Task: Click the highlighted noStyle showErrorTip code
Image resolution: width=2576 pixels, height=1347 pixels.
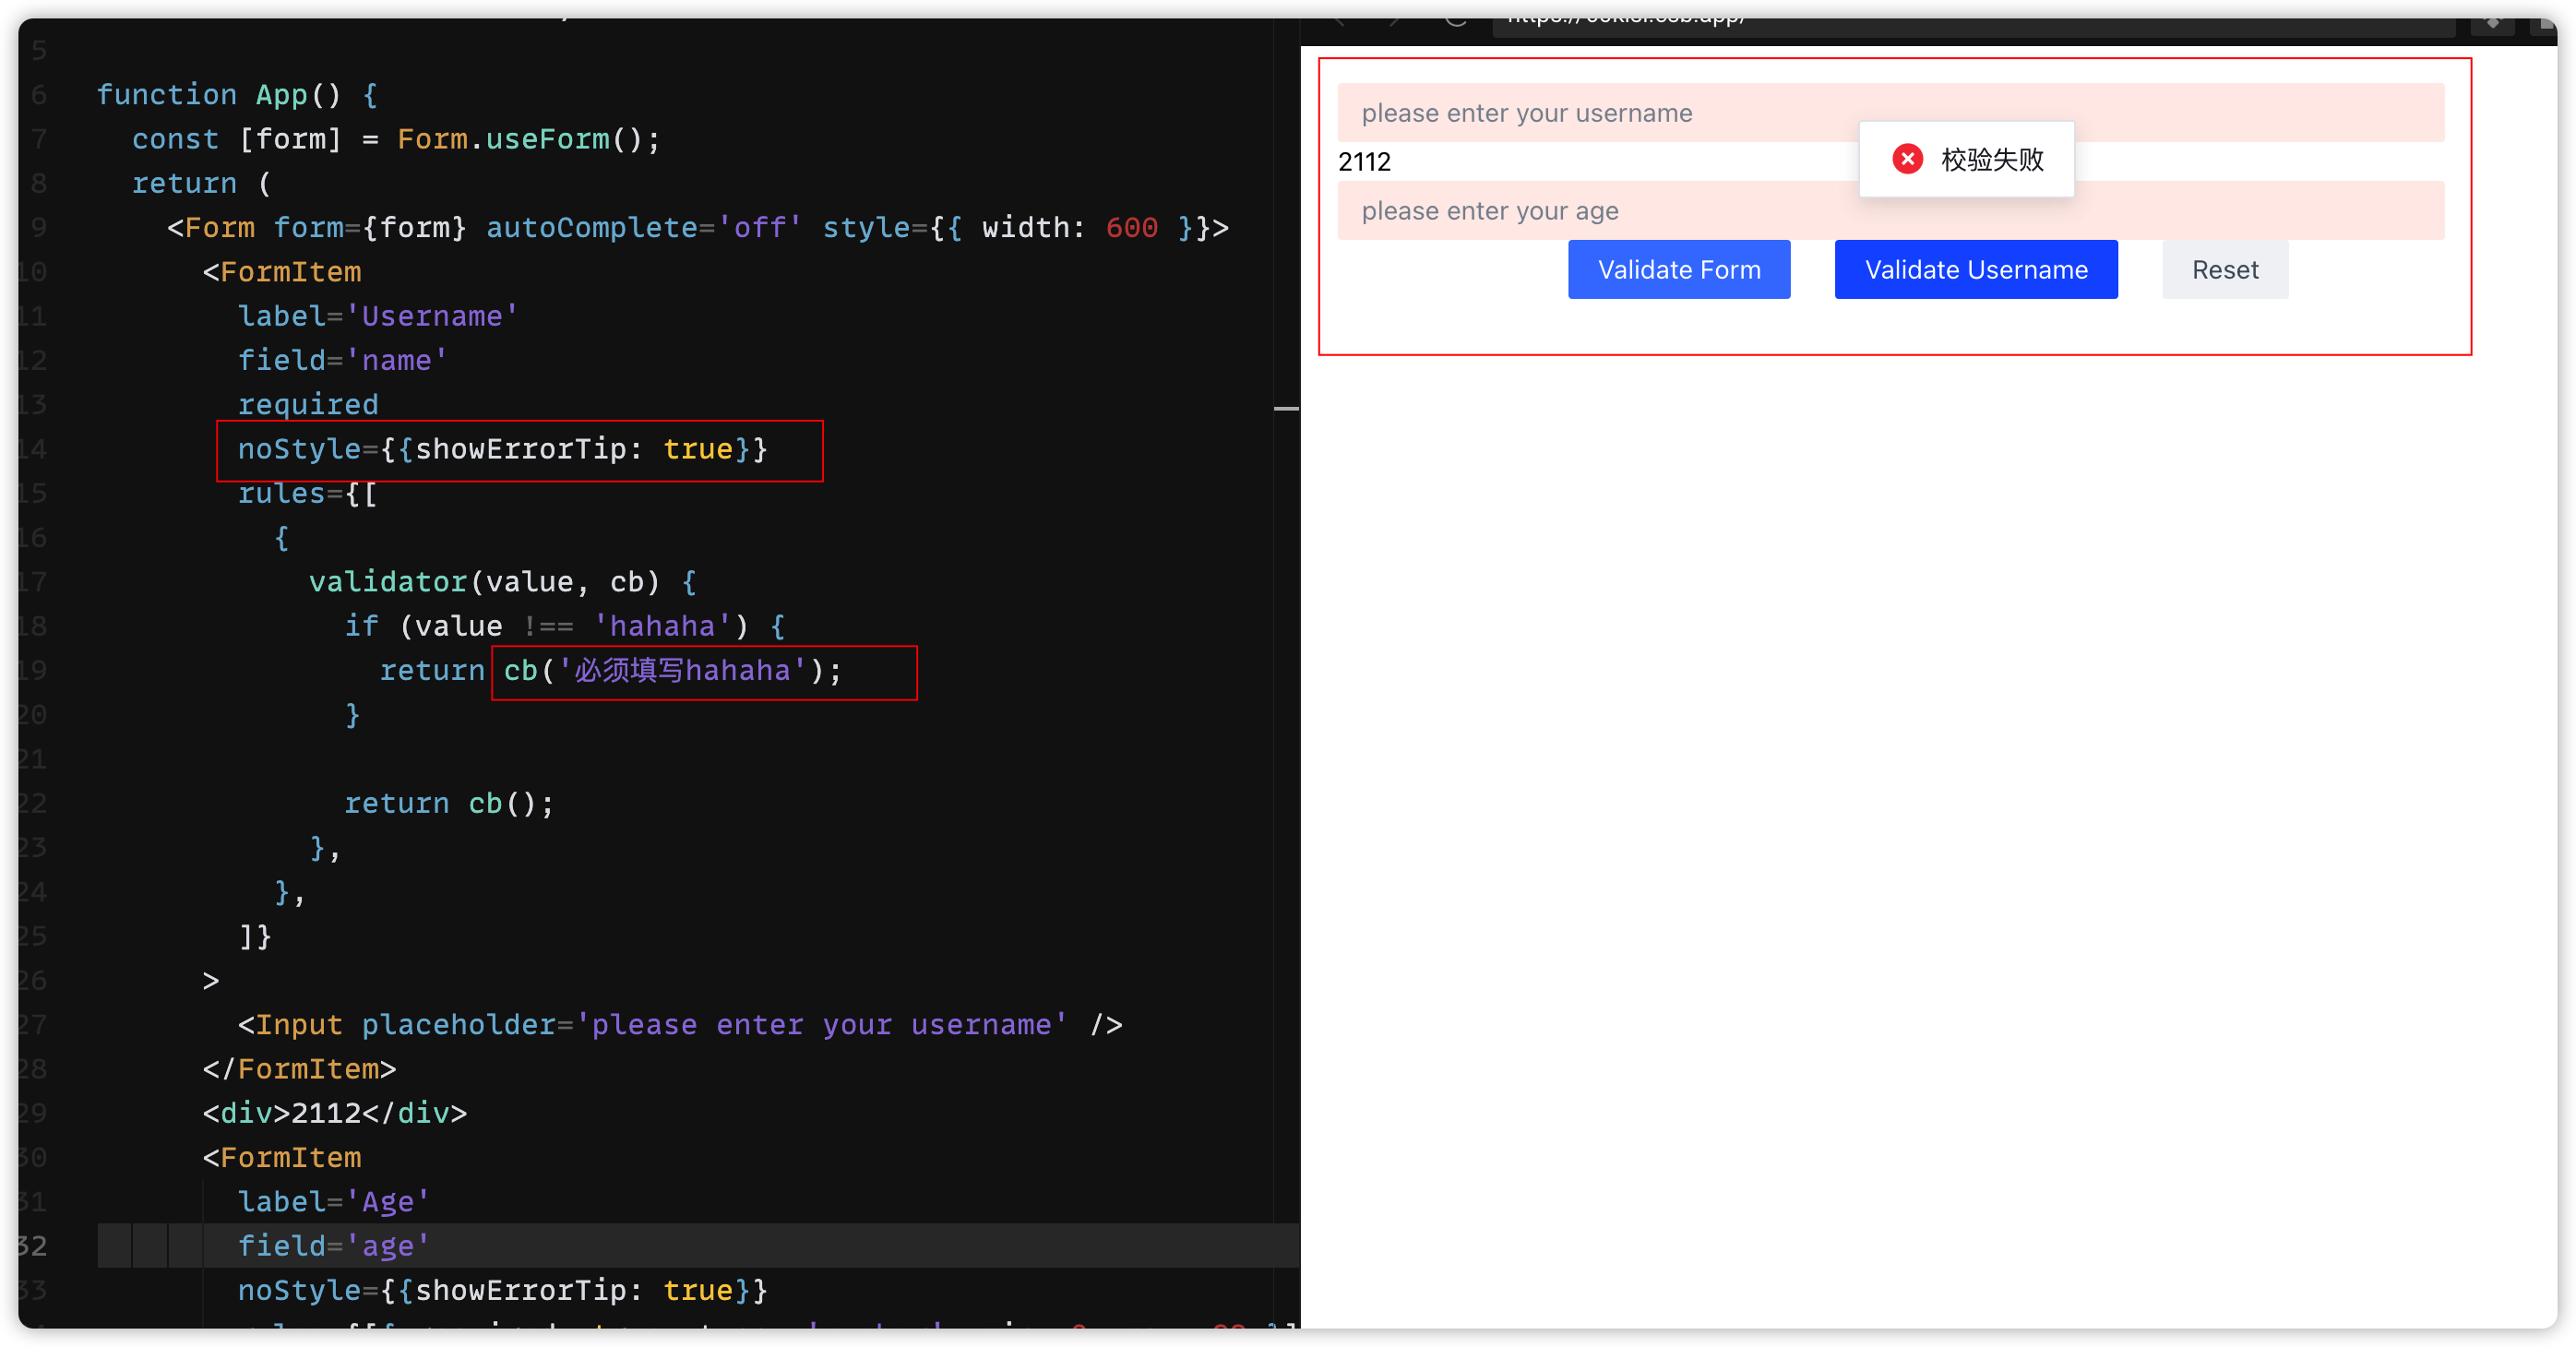Action: (500, 449)
